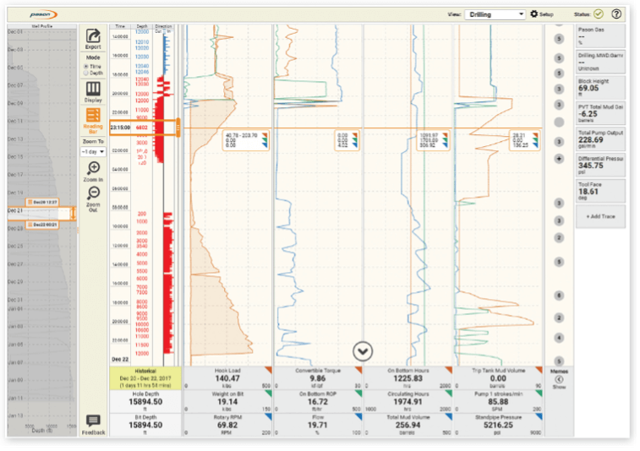This screenshot has height=451, width=640.
Task: Open the View Drilling dropdown
Action: click(495, 14)
